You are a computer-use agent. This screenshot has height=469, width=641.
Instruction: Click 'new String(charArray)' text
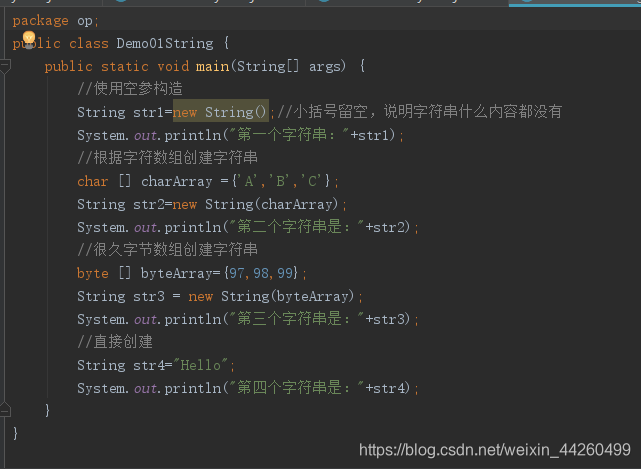pyautogui.click(x=256, y=204)
